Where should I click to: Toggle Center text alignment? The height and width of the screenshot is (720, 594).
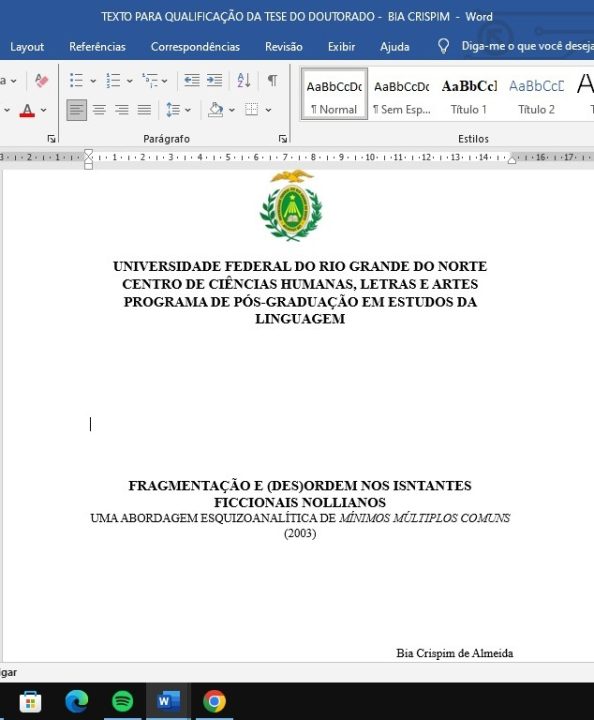click(x=99, y=110)
